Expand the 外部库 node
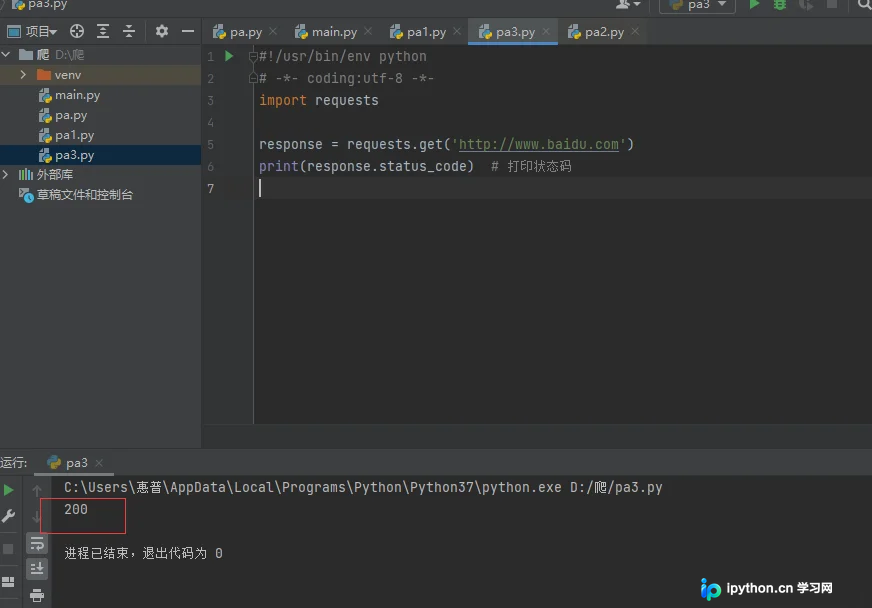The width and height of the screenshot is (872, 608). (x=6, y=175)
